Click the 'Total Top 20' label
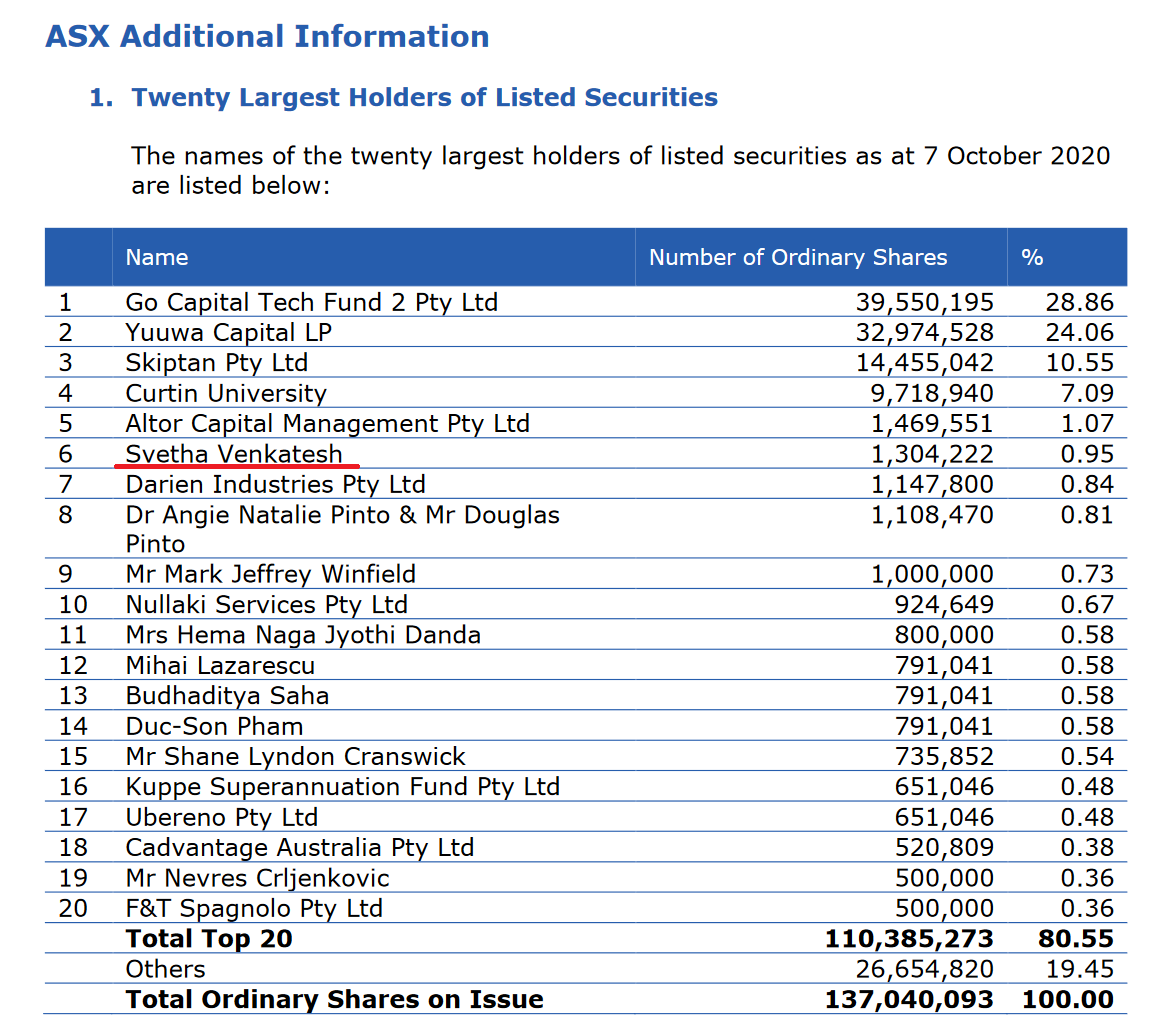This screenshot has width=1162, height=1031. (209, 939)
